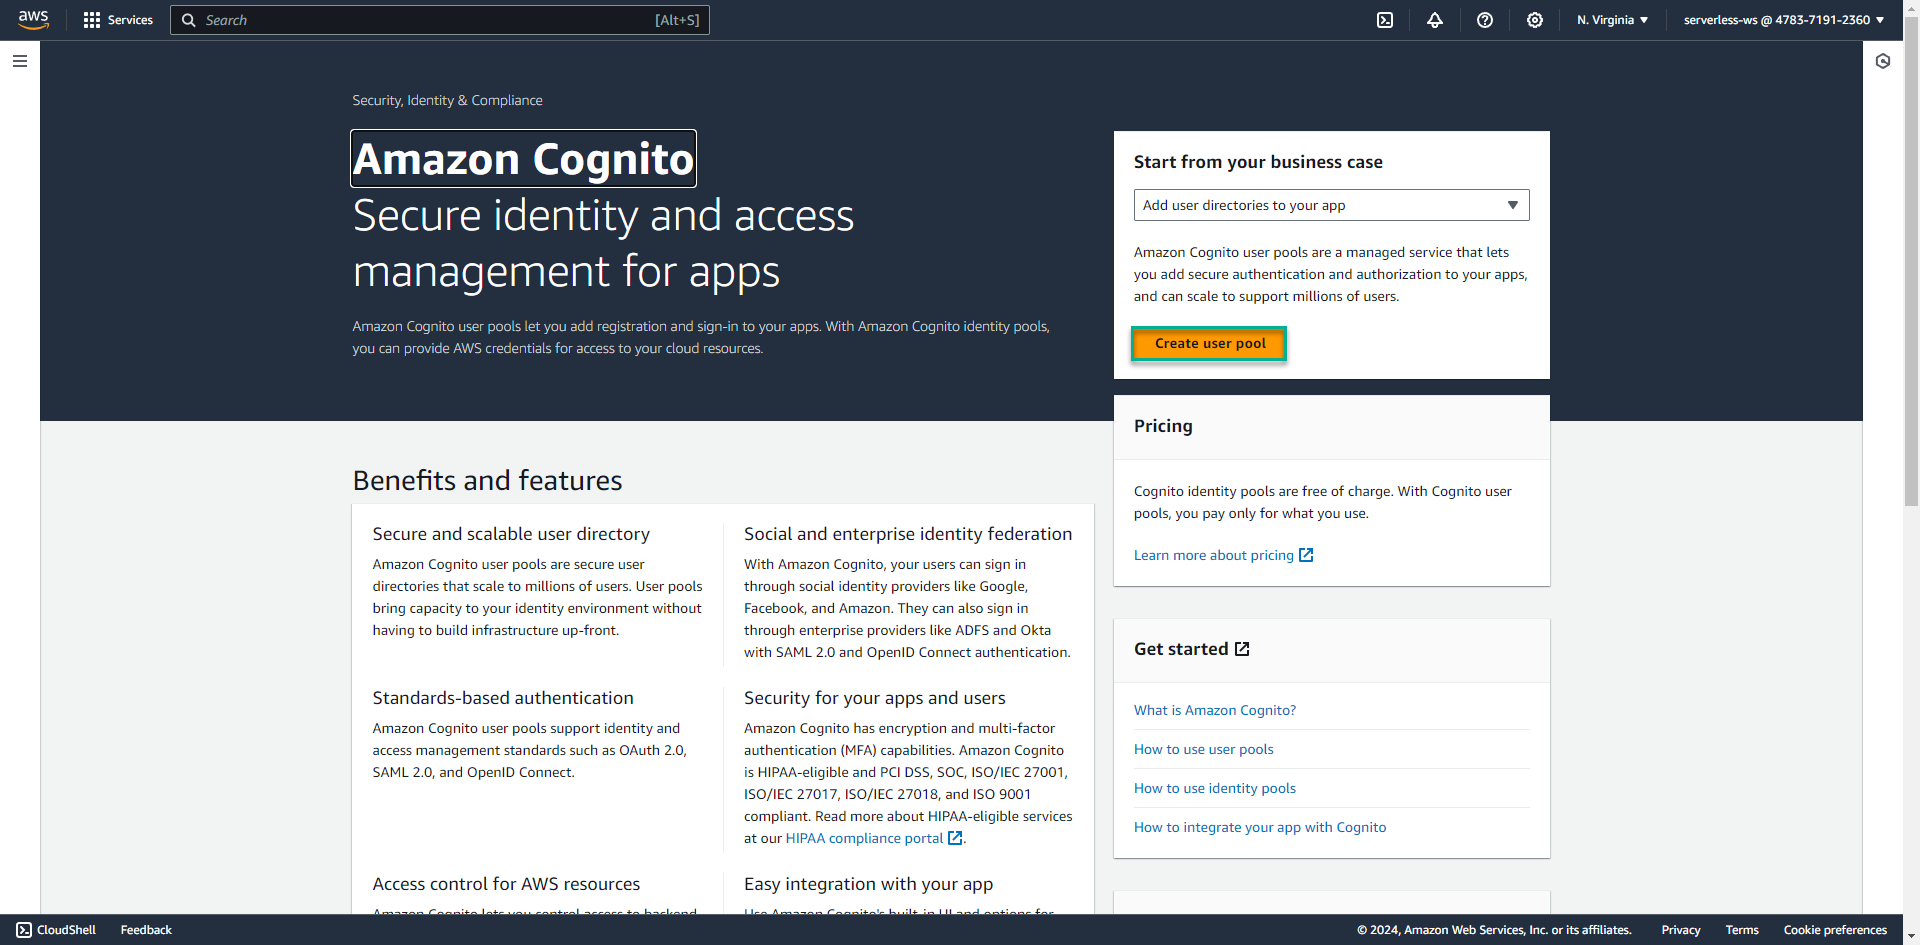Open How to use user pools link
The height and width of the screenshot is (945, 1920).
tap(1203, 749)
